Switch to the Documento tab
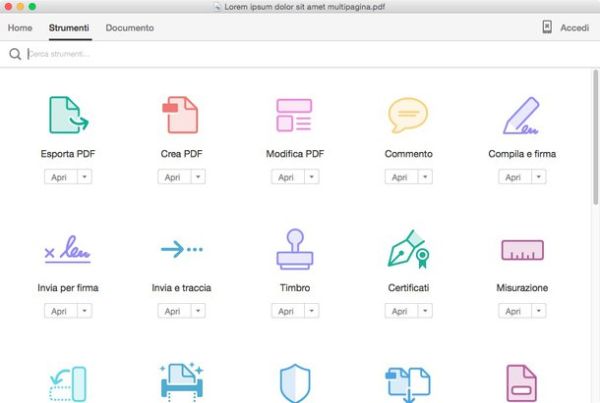The image size is (600, 403). point(130,28)
